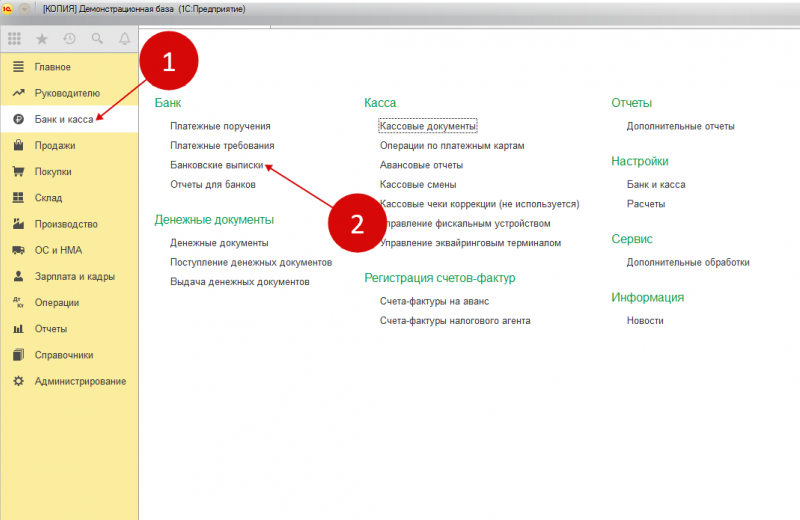
Task: Open the sections grid menu icon
Action: click(14, 39)
